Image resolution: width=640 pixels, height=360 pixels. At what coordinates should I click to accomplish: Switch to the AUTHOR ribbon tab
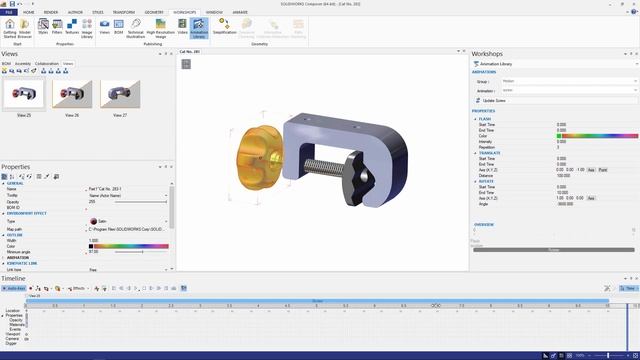[x=75, y=12]
